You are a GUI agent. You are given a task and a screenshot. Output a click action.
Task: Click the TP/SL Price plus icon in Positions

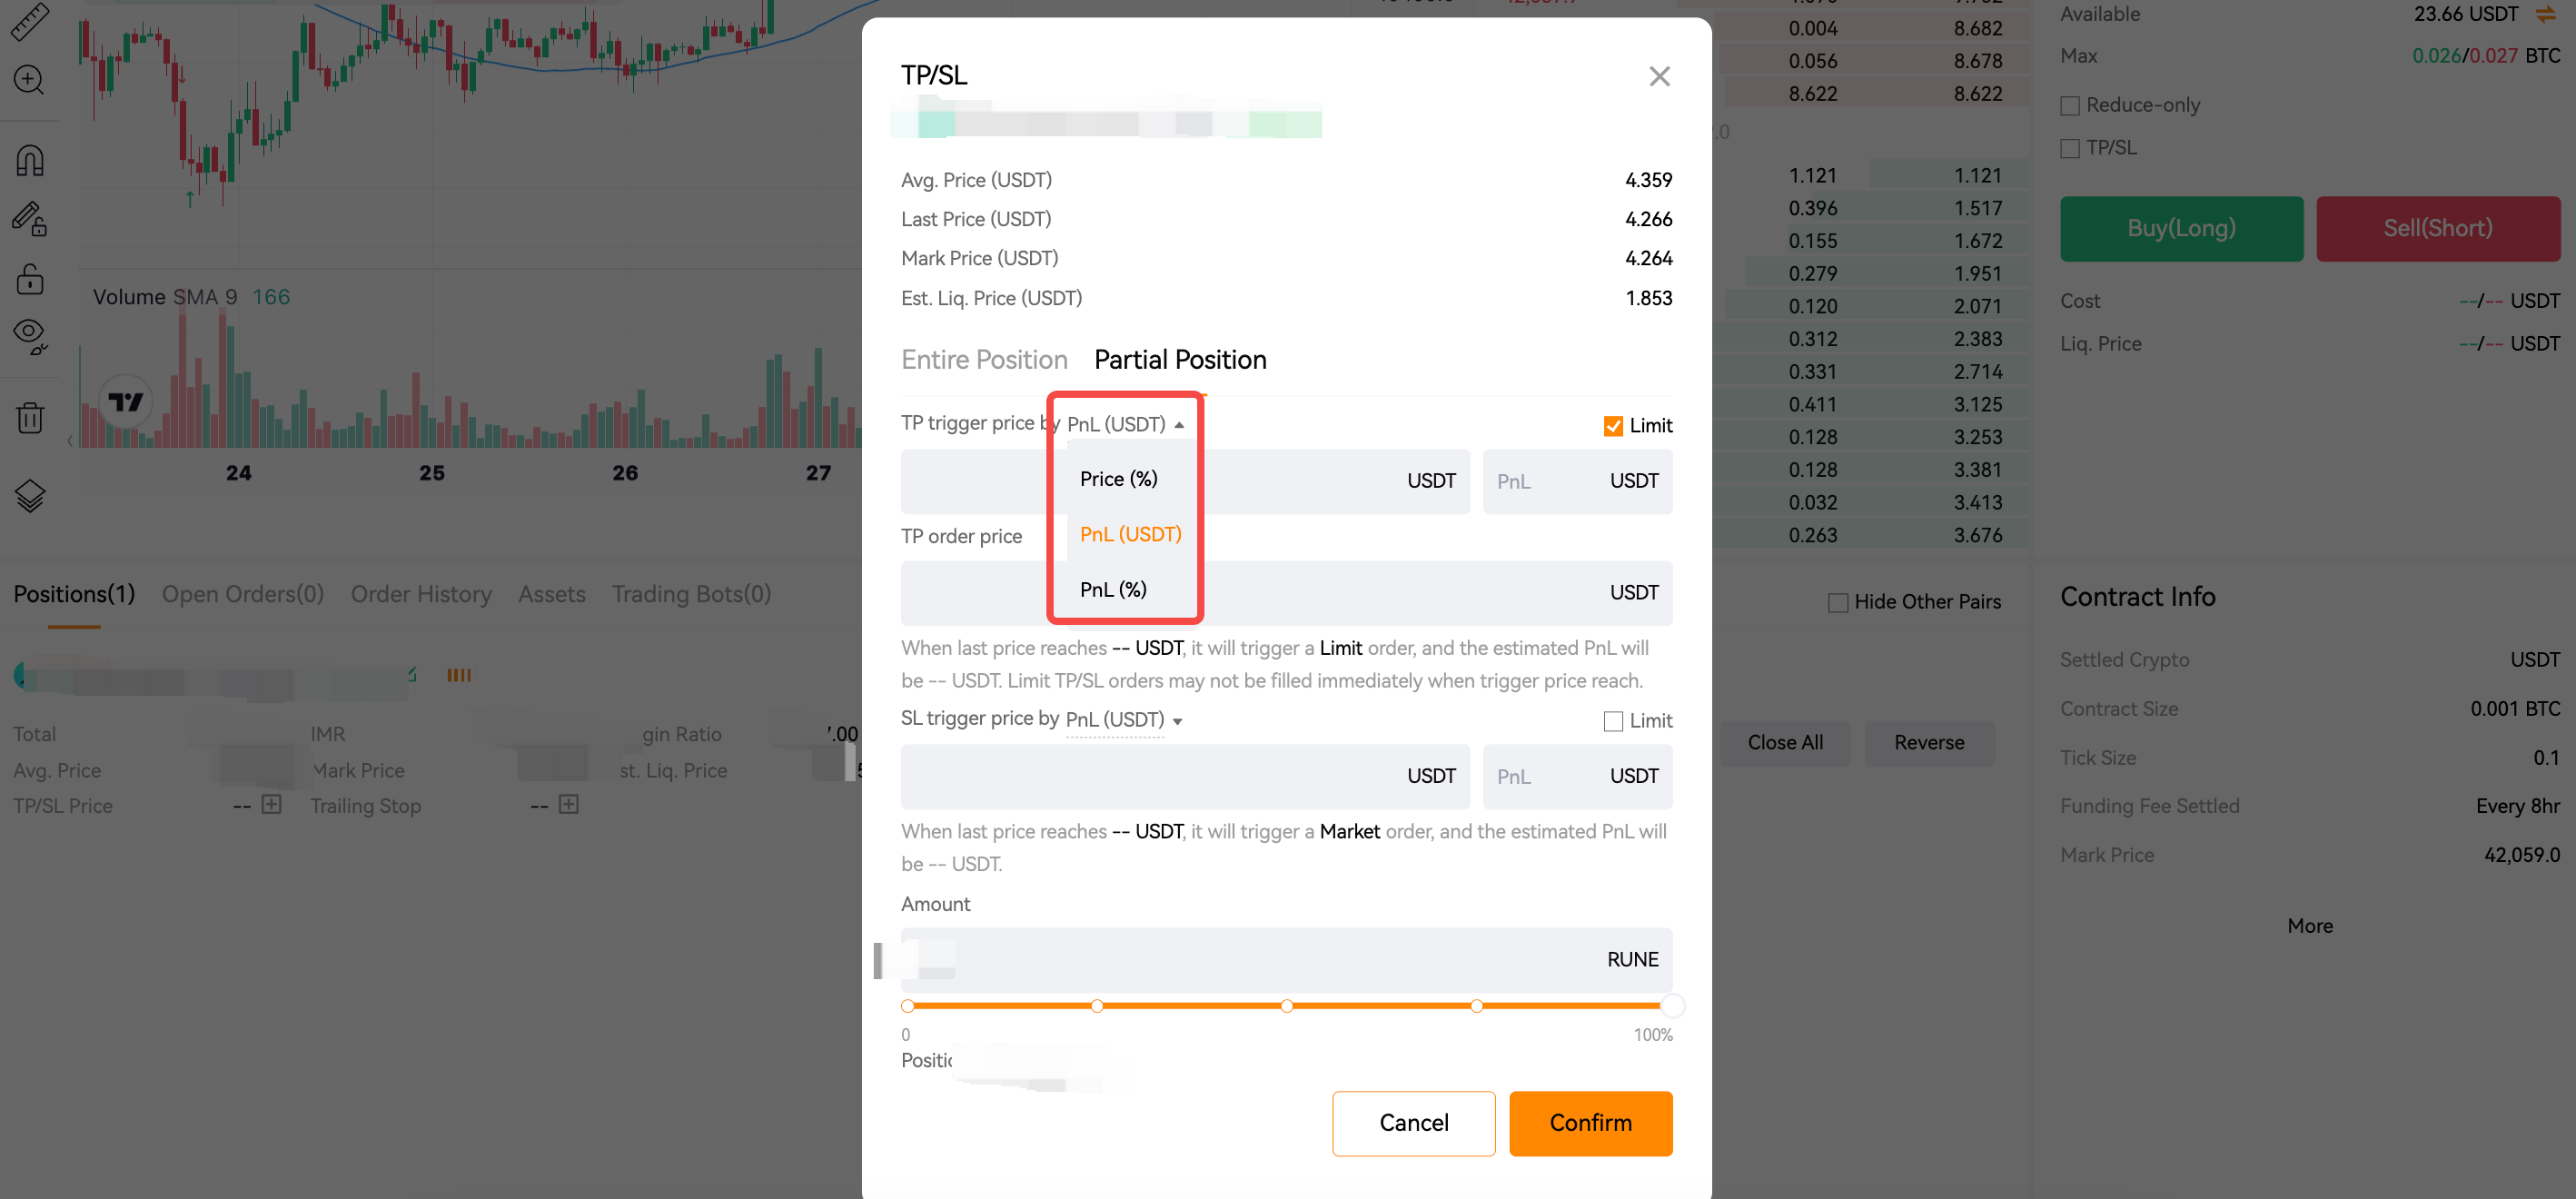tap(270, 805)
